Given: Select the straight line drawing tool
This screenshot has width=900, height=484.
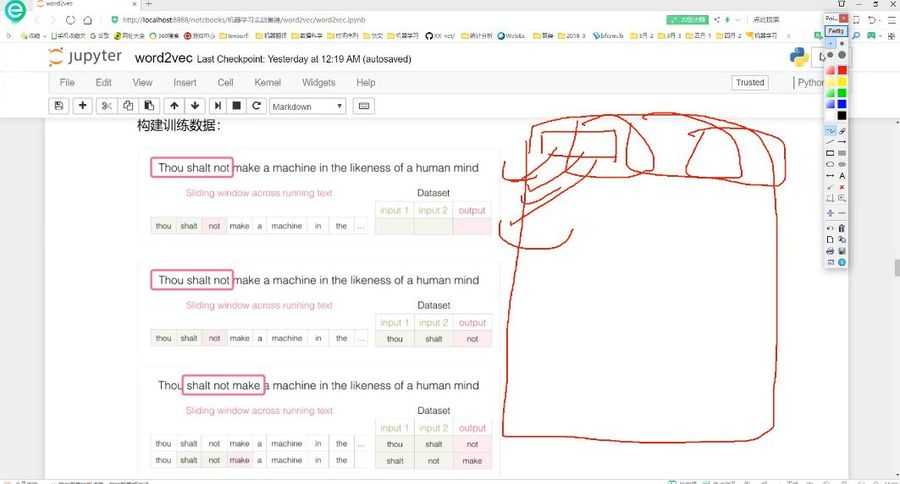Looking at the screenshot, I should pos(830,142).
